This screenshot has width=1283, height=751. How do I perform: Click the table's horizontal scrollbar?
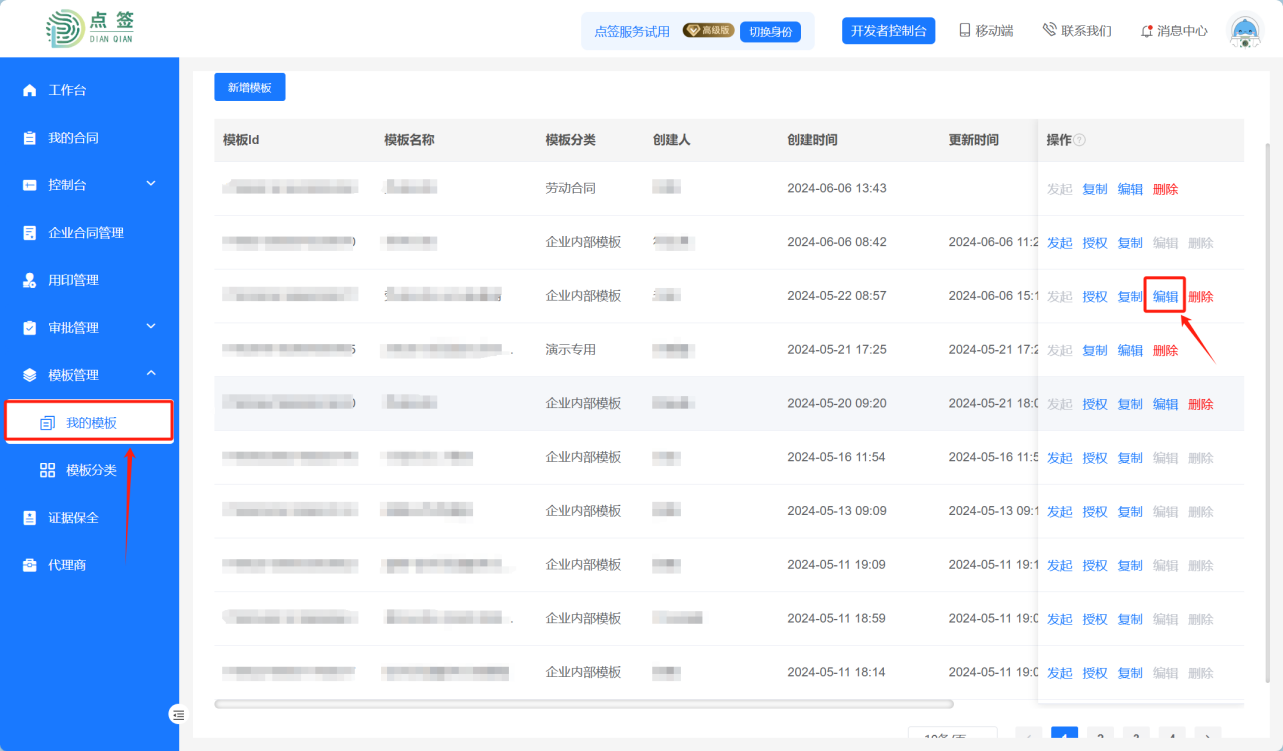coord(584,704)
